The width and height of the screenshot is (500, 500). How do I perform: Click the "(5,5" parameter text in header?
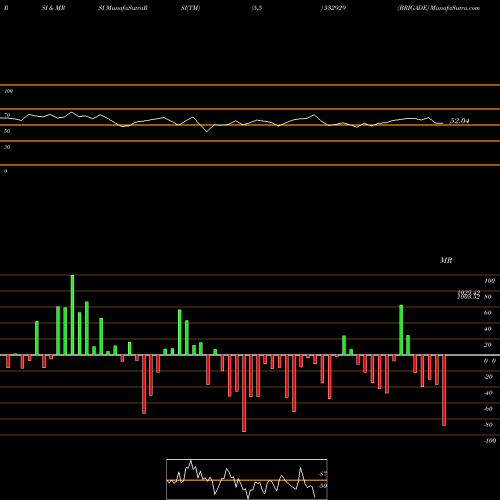click(x=257, y=8)
